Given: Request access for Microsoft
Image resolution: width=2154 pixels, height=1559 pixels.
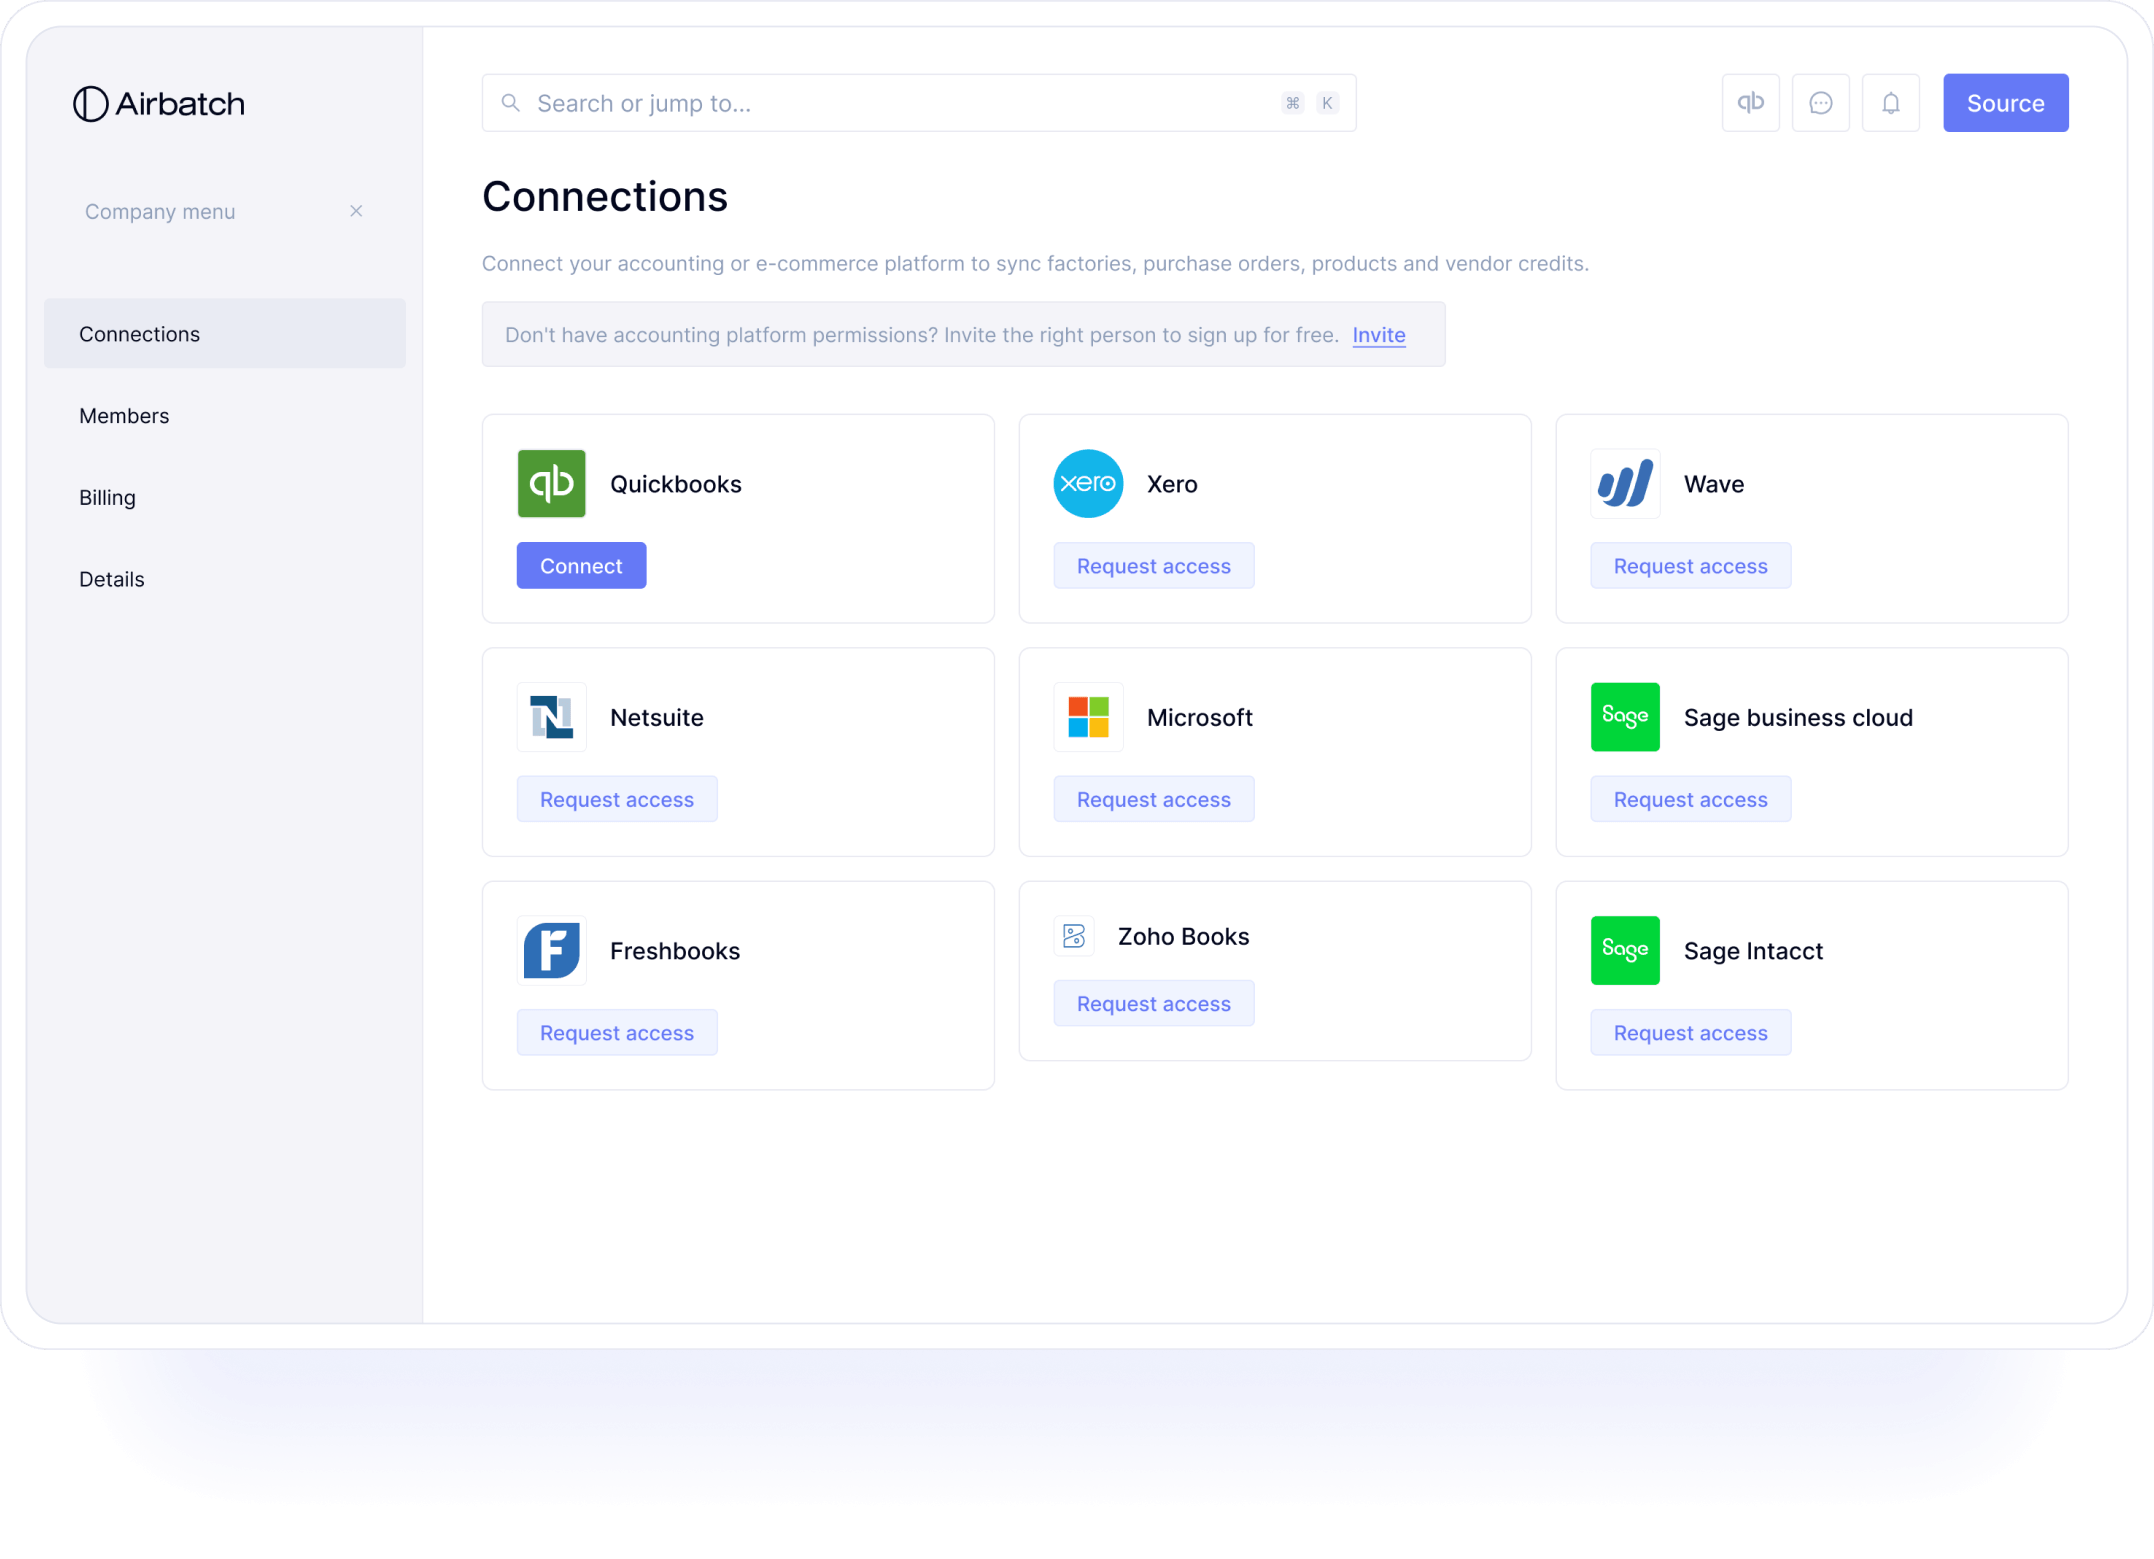Looking at the screenshot, I should point(1153,799).
